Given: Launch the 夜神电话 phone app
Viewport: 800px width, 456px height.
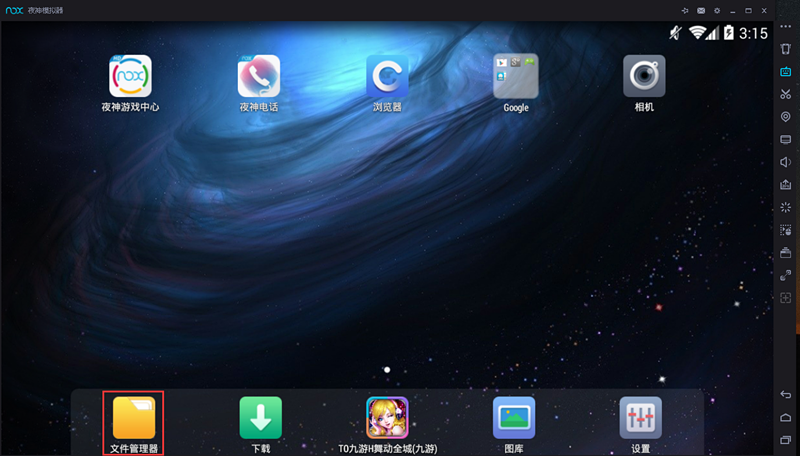Looking at the screenshot, I should [259, 76].
